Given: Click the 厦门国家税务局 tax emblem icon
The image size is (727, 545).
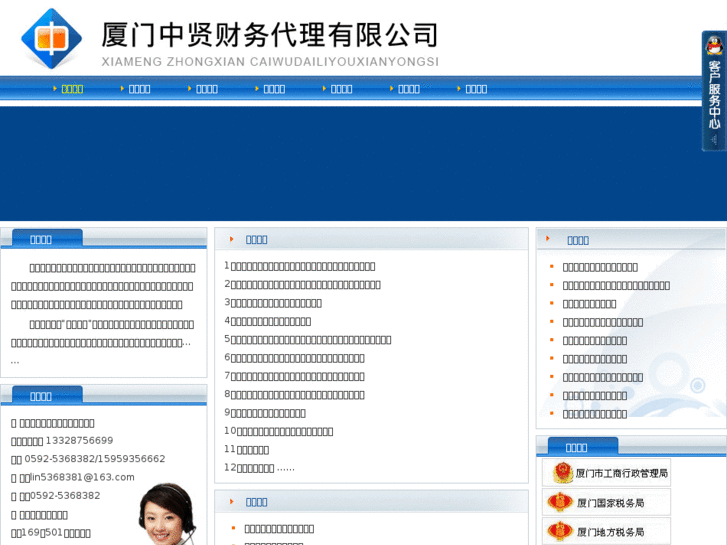Looking at the screenshot, I should (x=560, y=502).
